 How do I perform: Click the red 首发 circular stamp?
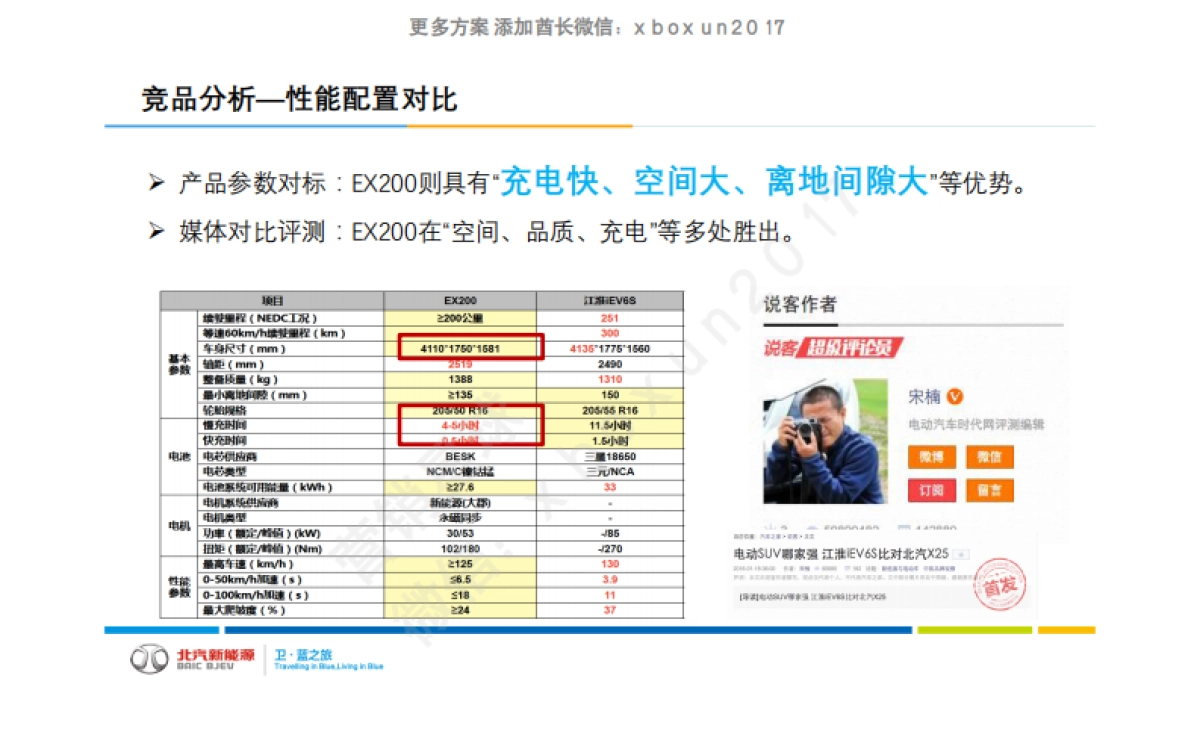point(999,584)
